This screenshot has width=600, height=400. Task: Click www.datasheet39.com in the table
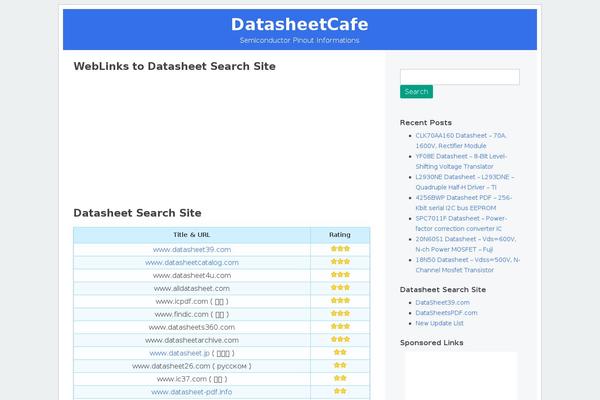coord(192,249)
